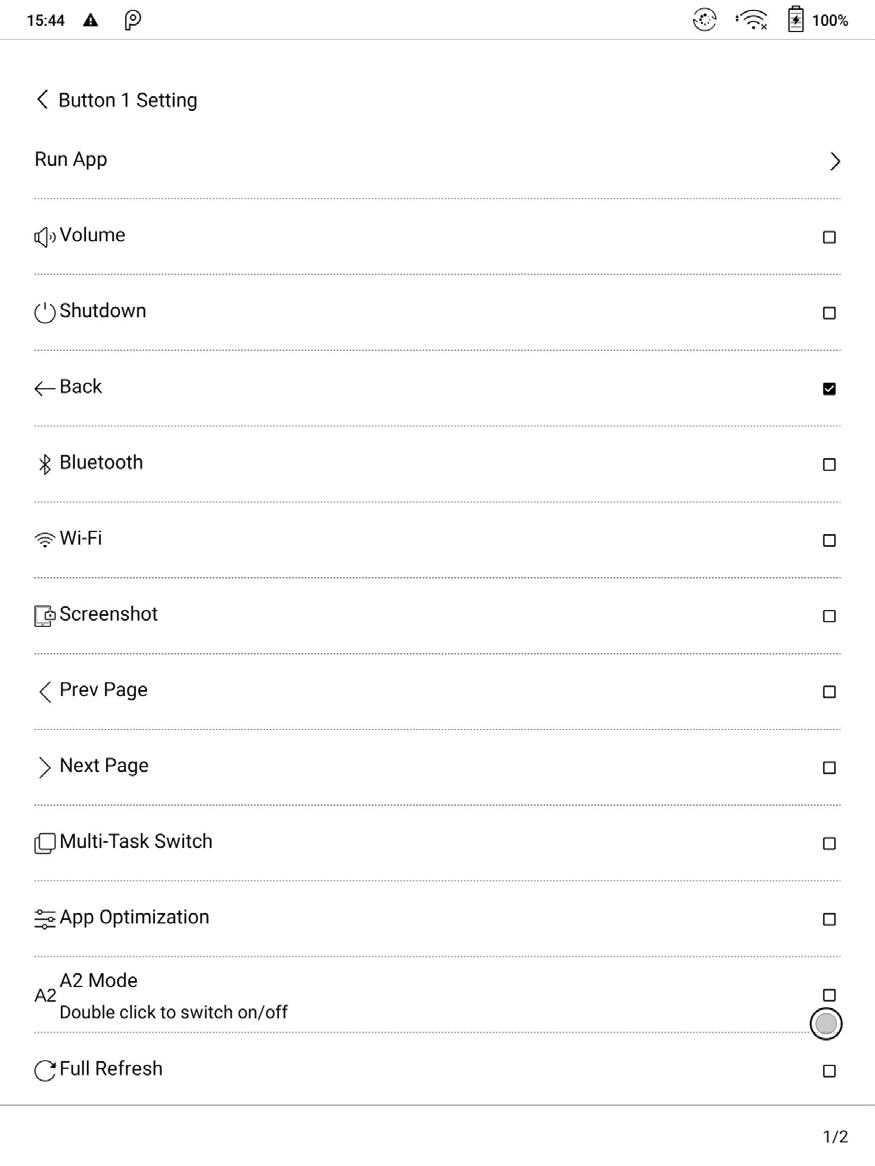
Task: Click the Full Refresh circular arrow icon
Action: (x=44, y=1071)
